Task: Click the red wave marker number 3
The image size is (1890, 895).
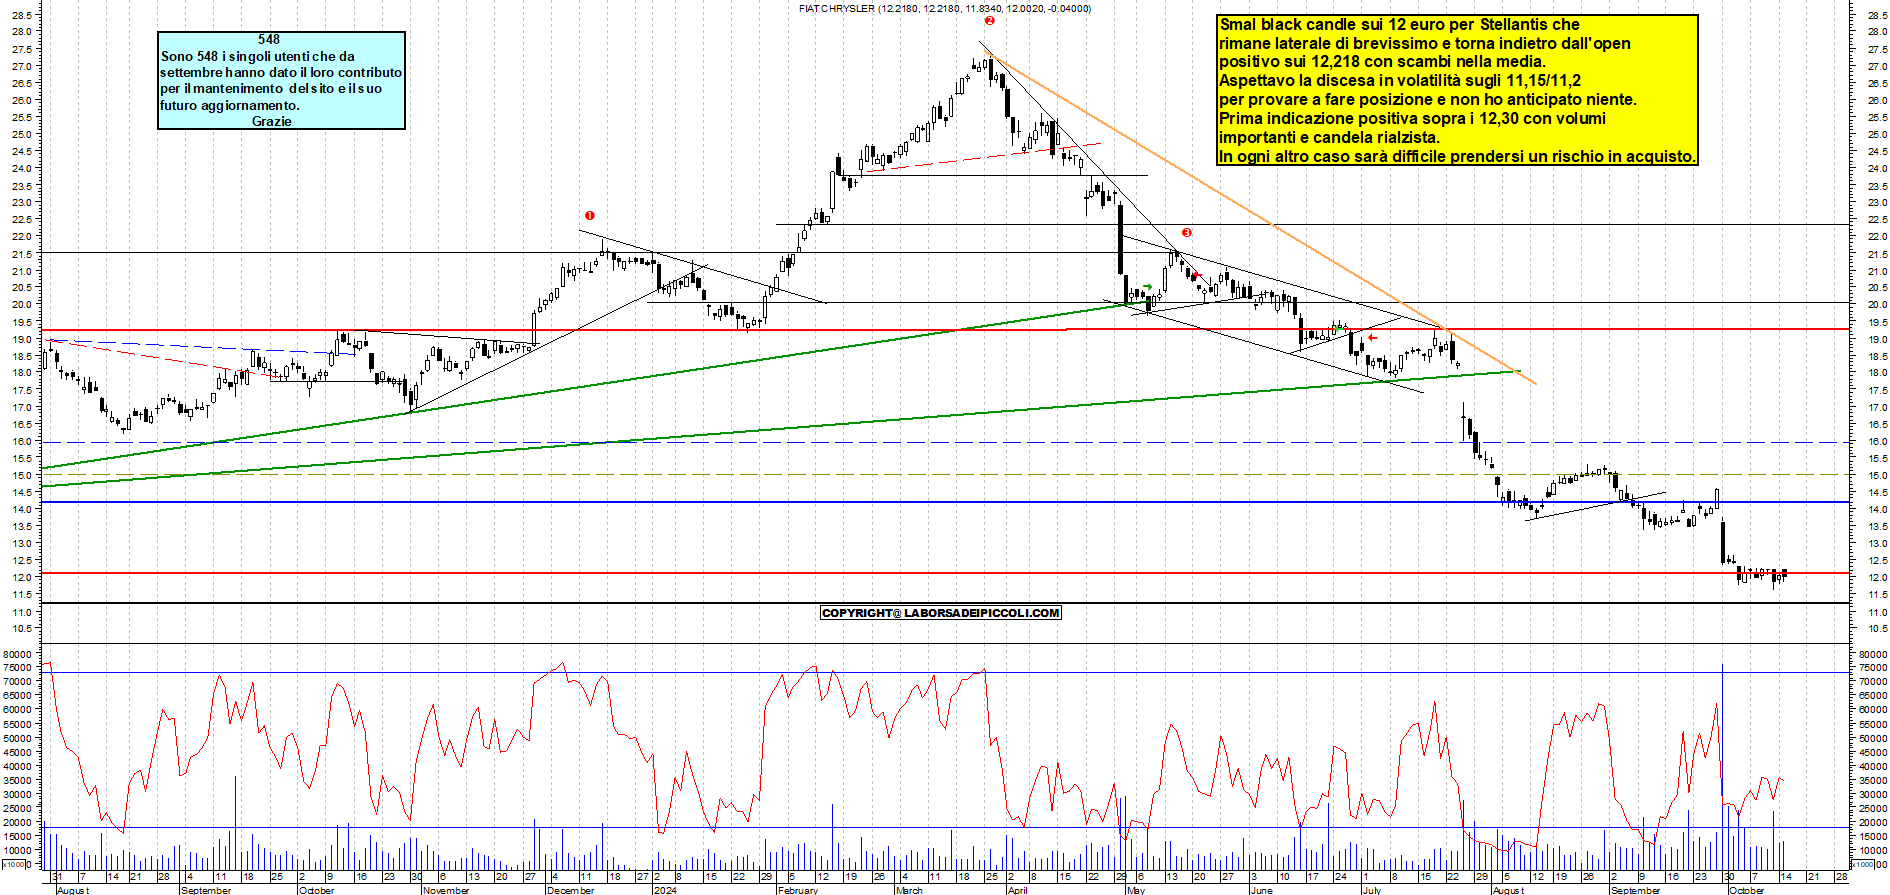Action: [x=1187, y=233]
